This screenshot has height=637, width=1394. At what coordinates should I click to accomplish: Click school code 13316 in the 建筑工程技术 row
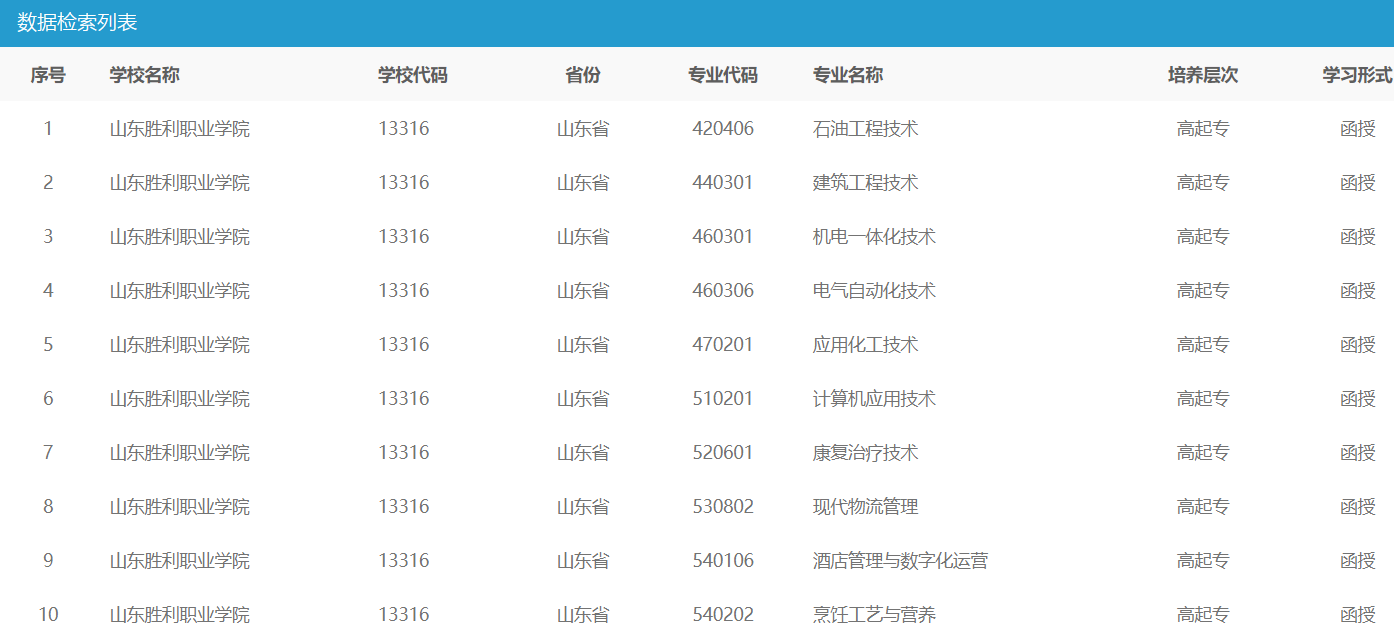pyautogui.click(x=404, y=183)
